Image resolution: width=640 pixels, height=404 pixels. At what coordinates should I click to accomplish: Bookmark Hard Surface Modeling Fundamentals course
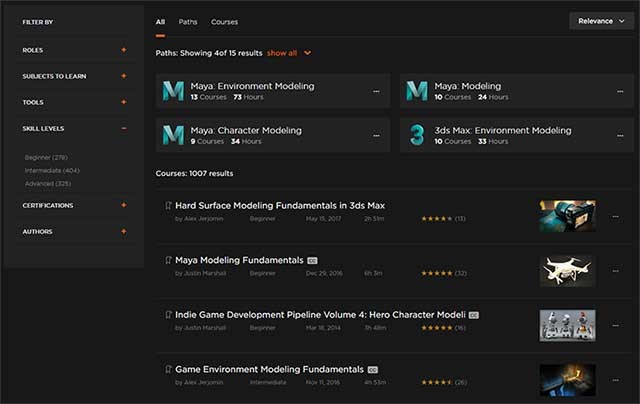tap(168, 205)
